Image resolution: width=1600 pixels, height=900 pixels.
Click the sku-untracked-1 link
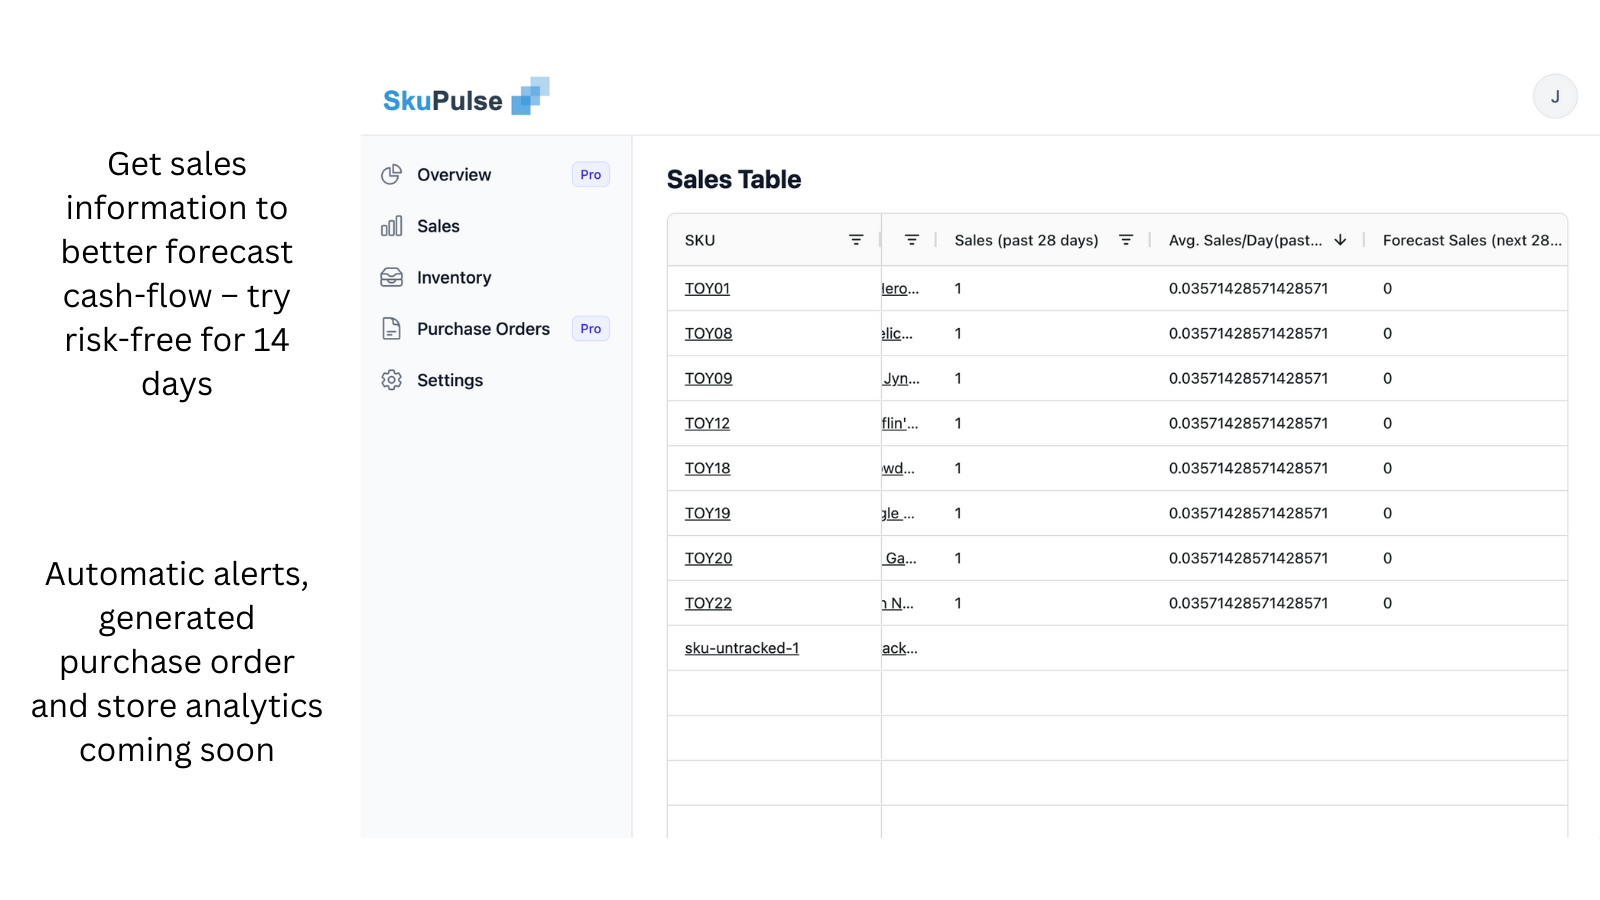pyautogui.click(x=740, y=647)
